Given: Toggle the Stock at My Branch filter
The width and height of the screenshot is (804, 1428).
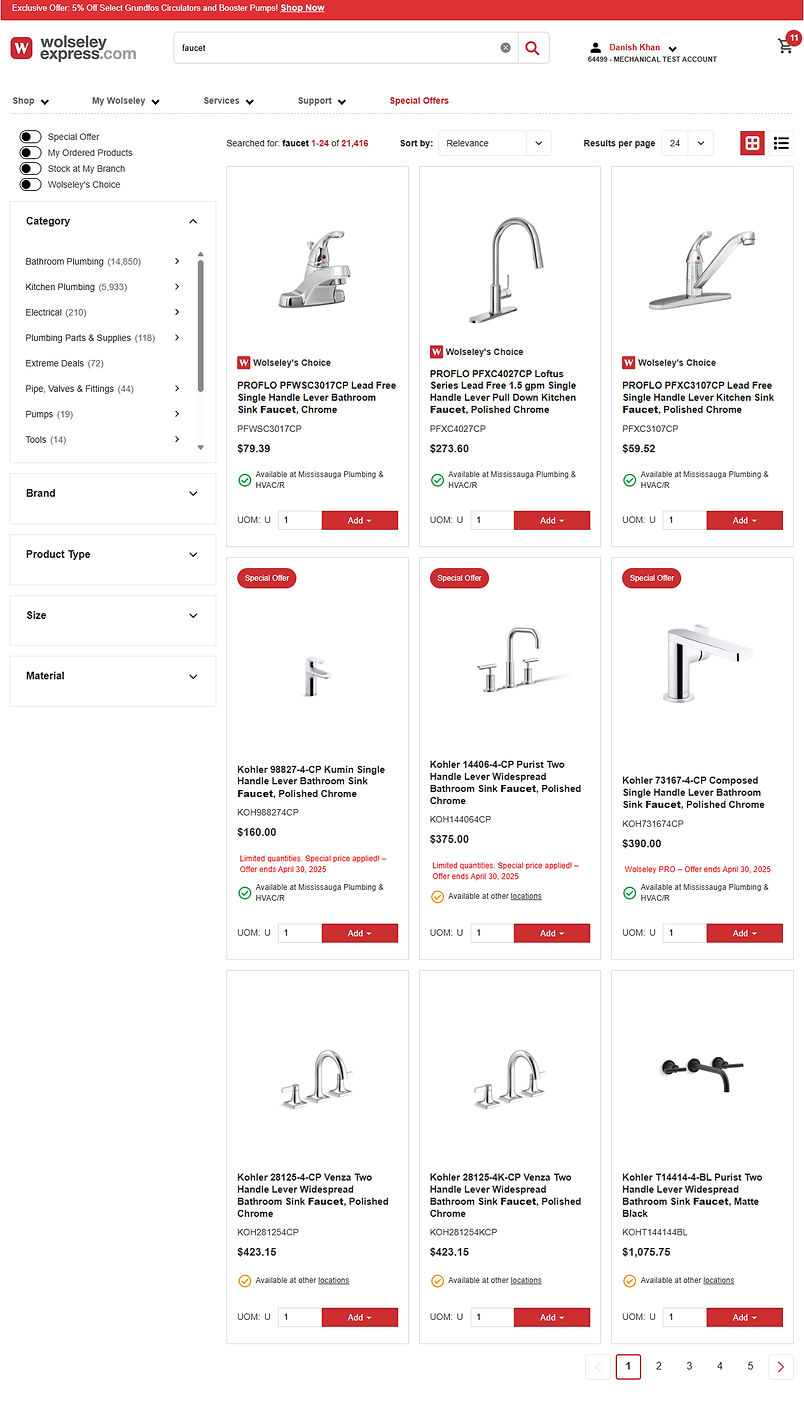Looking at the screenshot, I should 31,169.
